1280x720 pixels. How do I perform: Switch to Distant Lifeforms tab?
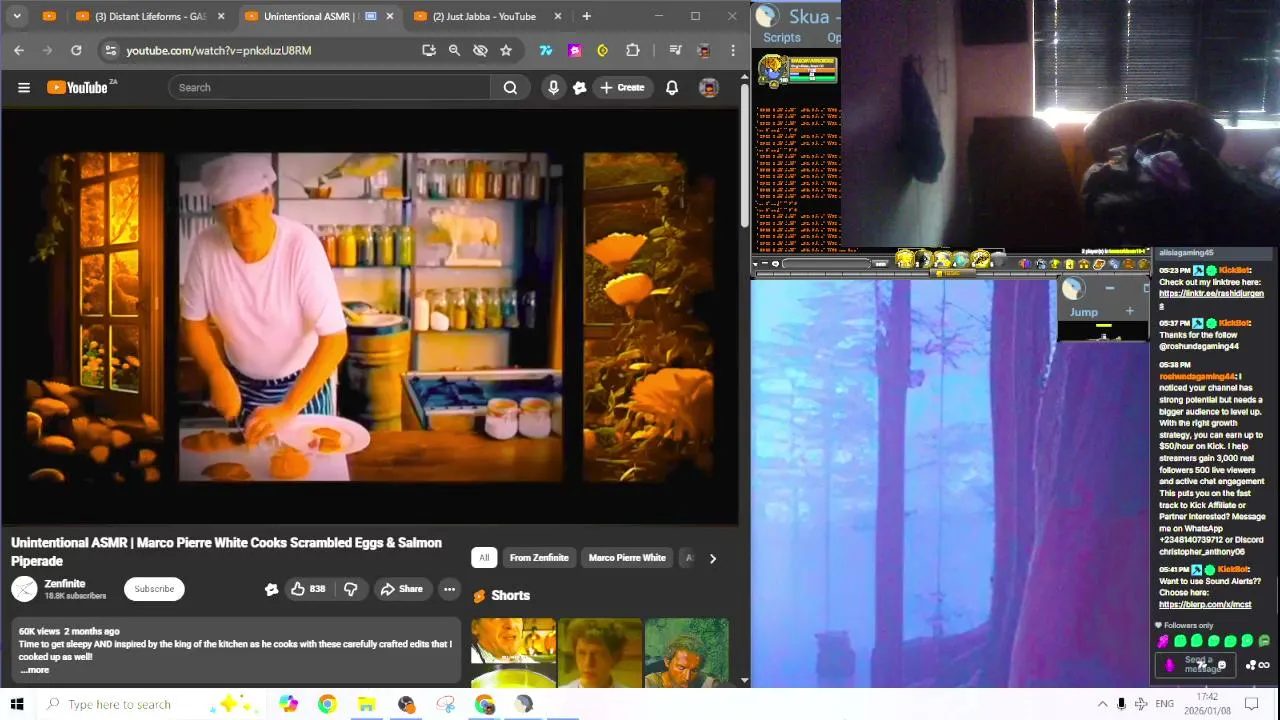[x=150, y=16]
